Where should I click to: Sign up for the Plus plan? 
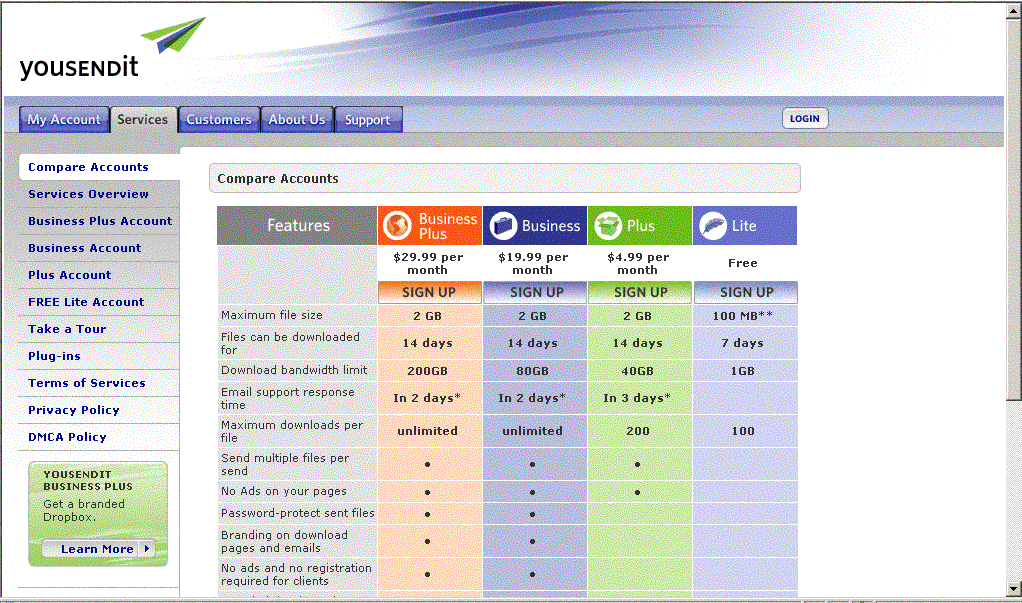[x=640, y=292]
